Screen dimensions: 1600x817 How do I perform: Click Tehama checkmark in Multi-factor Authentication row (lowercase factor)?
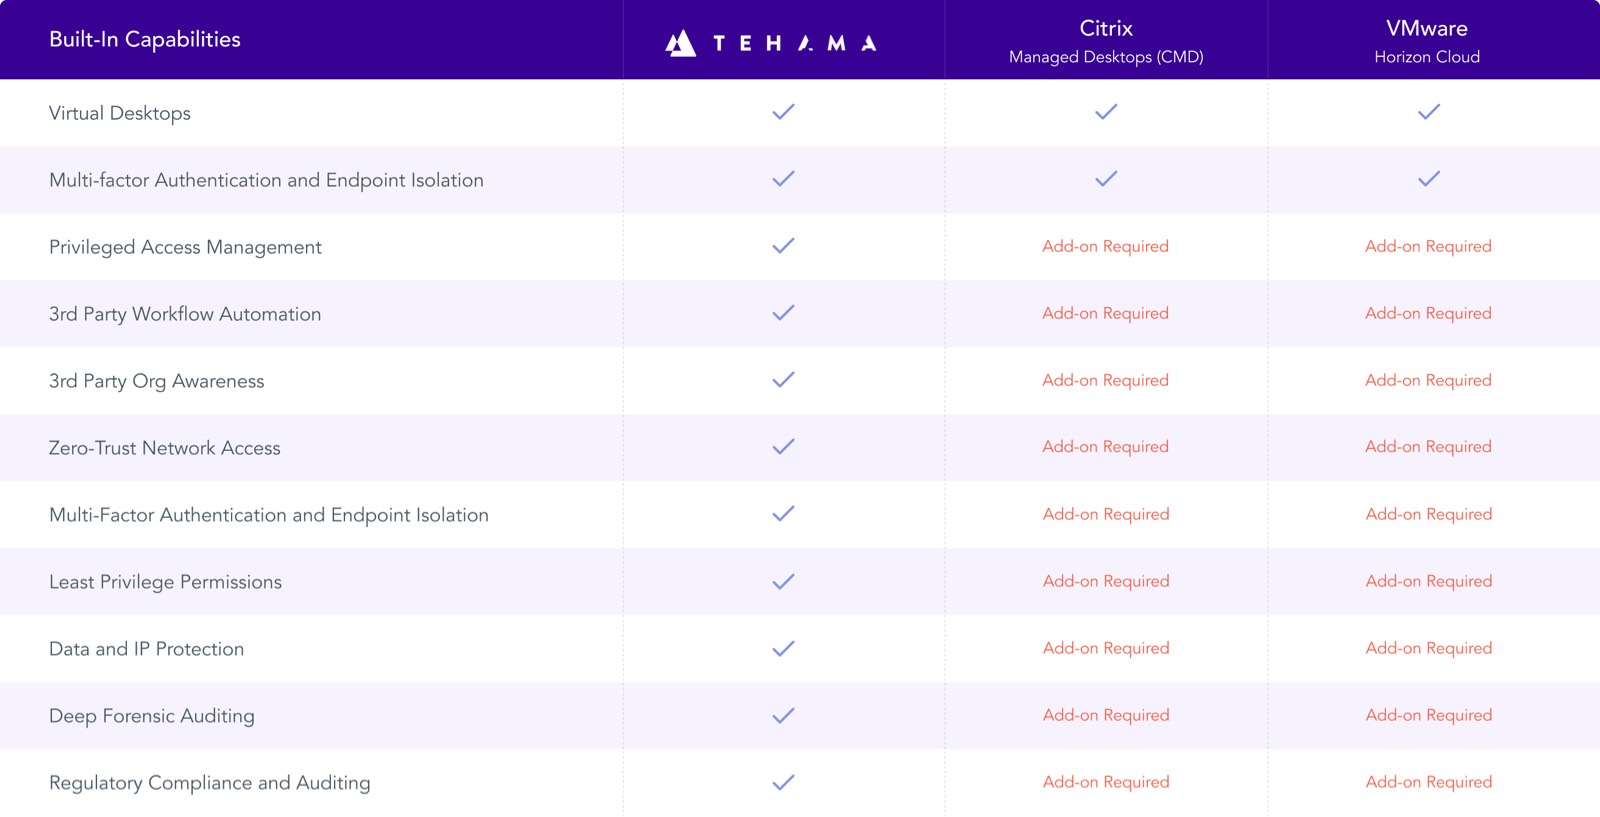784,179
